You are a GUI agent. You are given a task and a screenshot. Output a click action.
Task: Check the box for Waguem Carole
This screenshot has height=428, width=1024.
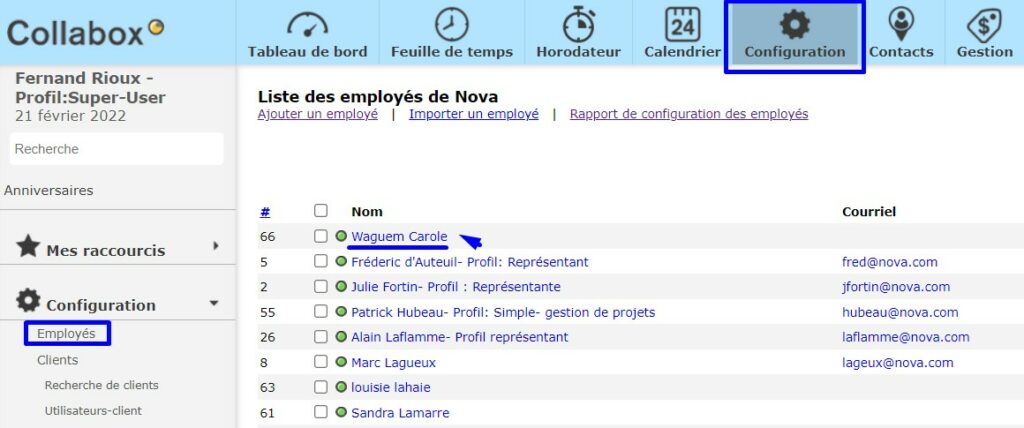tap(321, 237)
